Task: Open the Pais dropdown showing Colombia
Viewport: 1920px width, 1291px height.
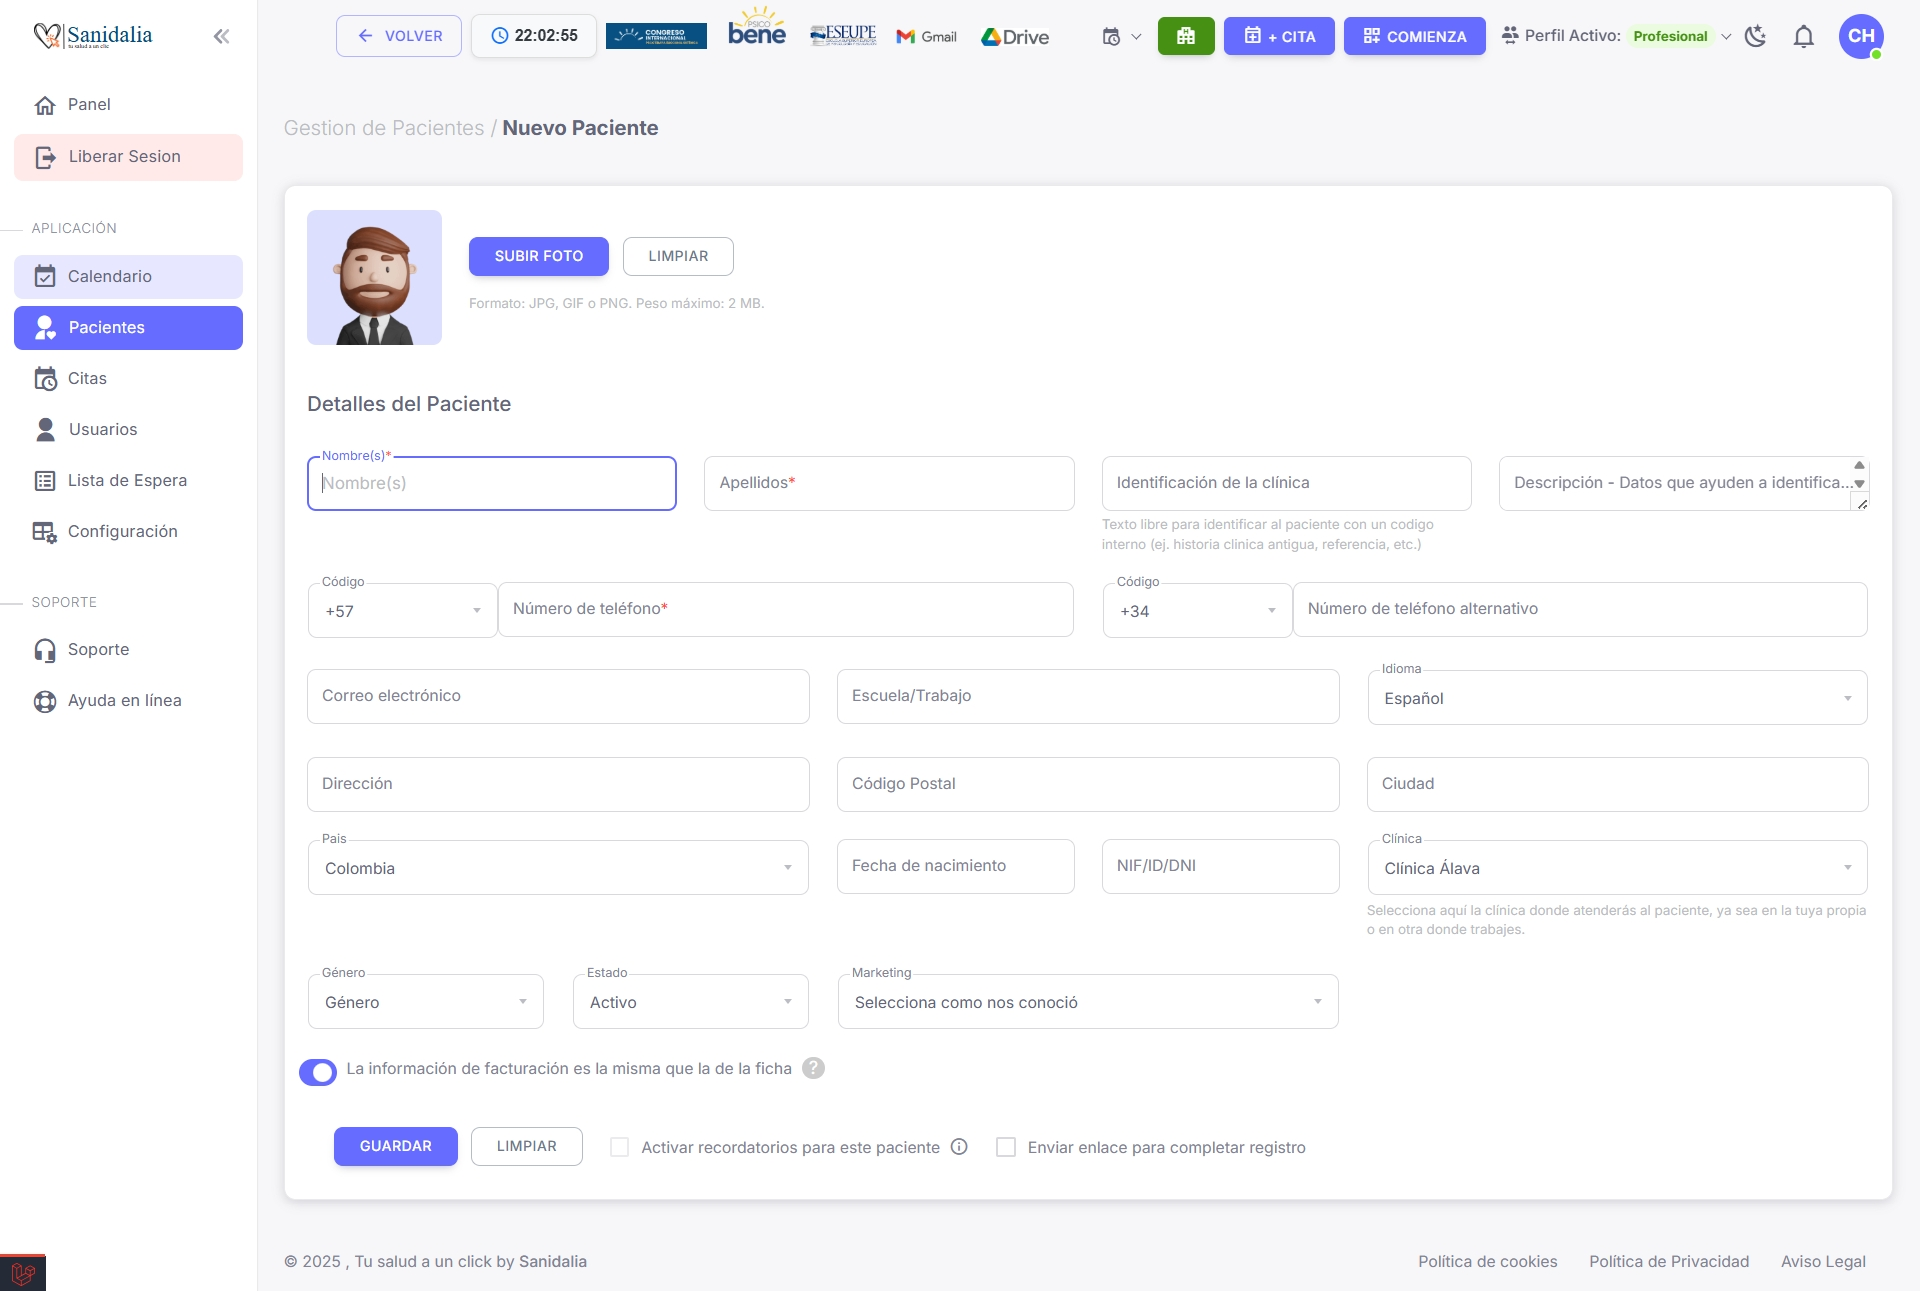Action: [x=558, y=868]
